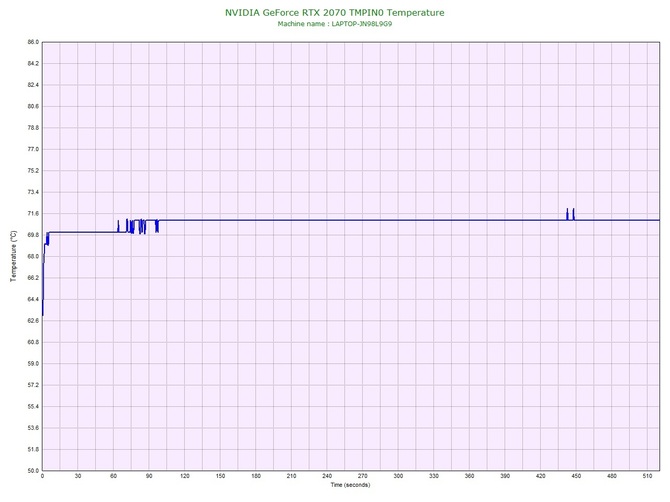Image resolution: width=670 pixels, height=502 pixels.
Task: Click the '420' time axis tick
Action: 541,476
